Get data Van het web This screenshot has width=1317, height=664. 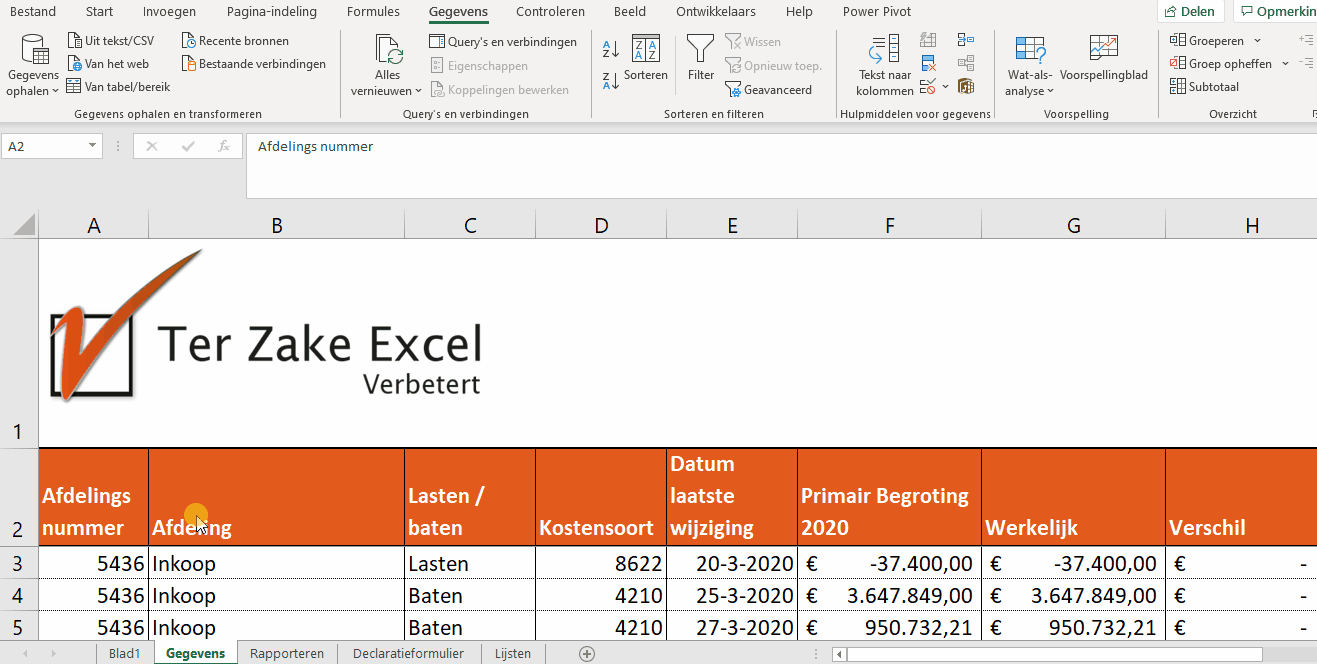108,64
